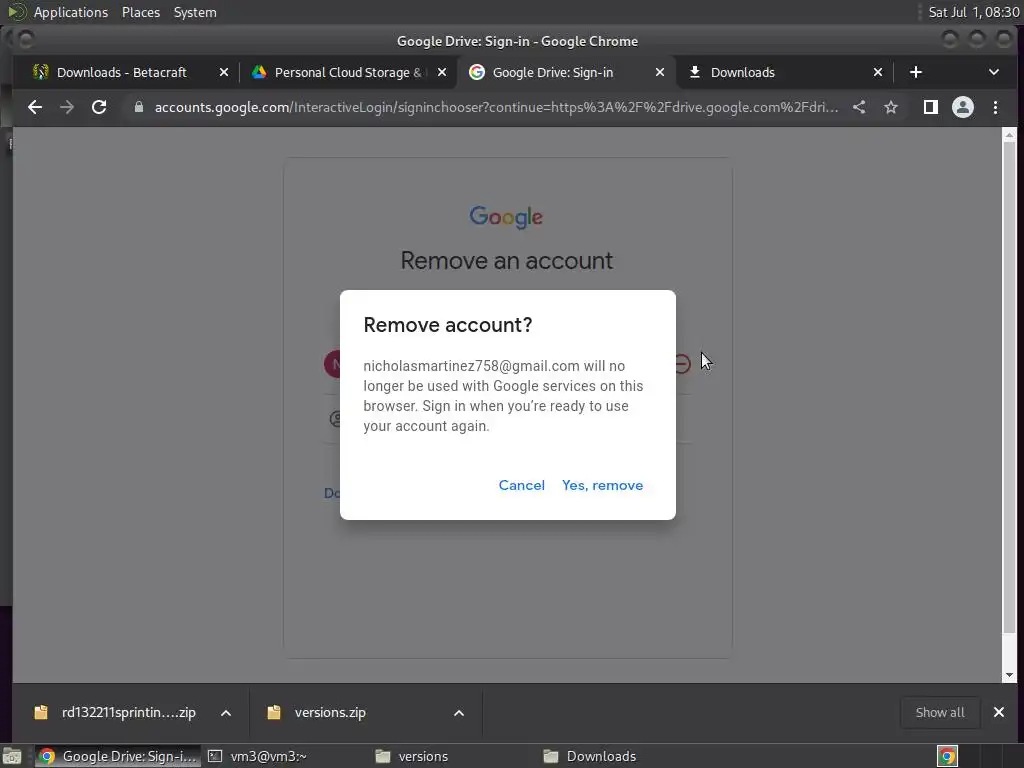
Task: Go back to previous page
Action: point(35,107)
